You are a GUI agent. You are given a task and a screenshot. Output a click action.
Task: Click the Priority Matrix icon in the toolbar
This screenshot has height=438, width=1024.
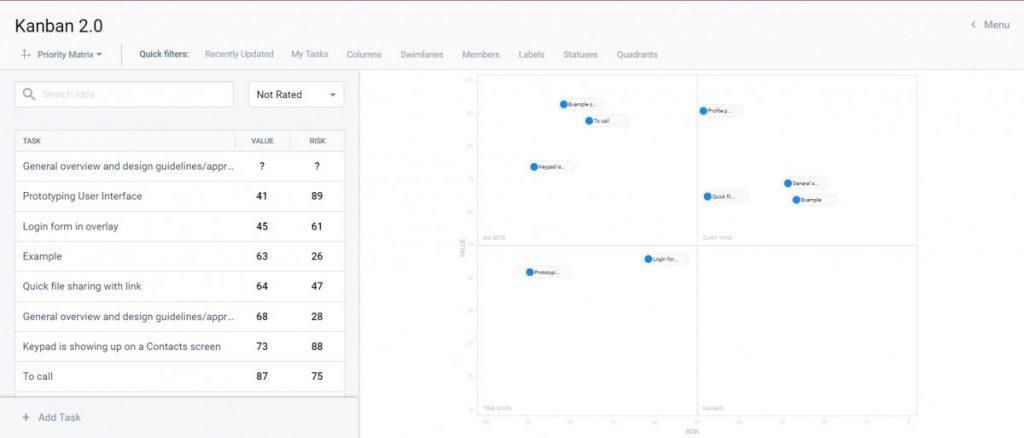click(x=26, y=54)
